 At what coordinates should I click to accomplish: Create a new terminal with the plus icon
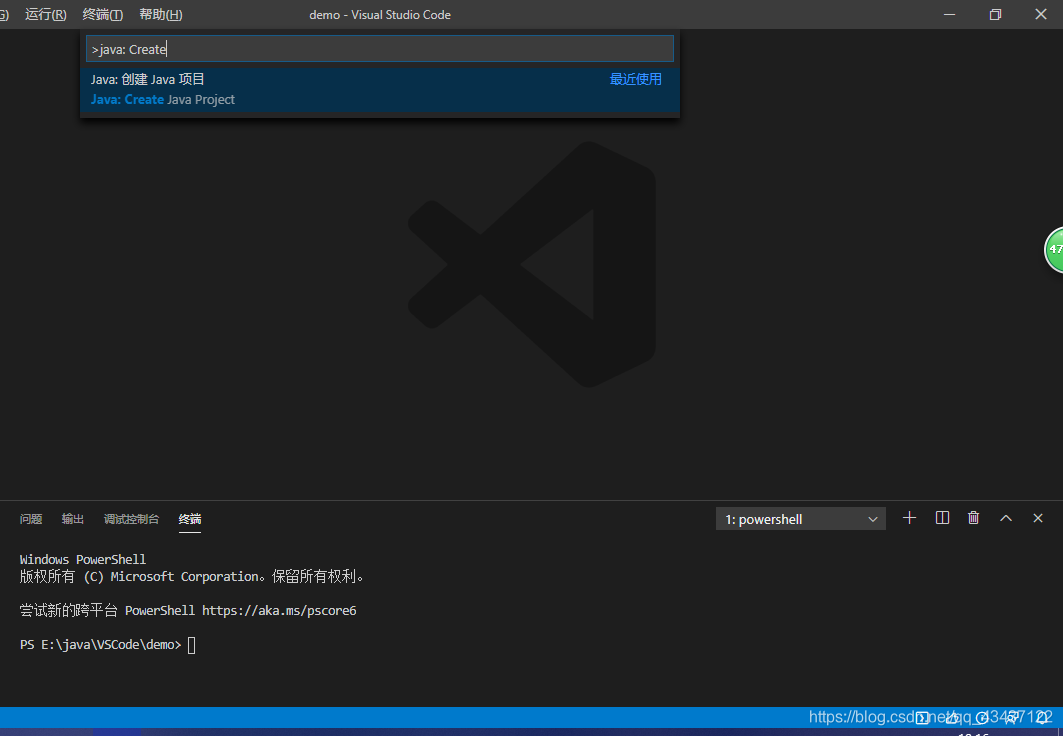pos(909,518)
